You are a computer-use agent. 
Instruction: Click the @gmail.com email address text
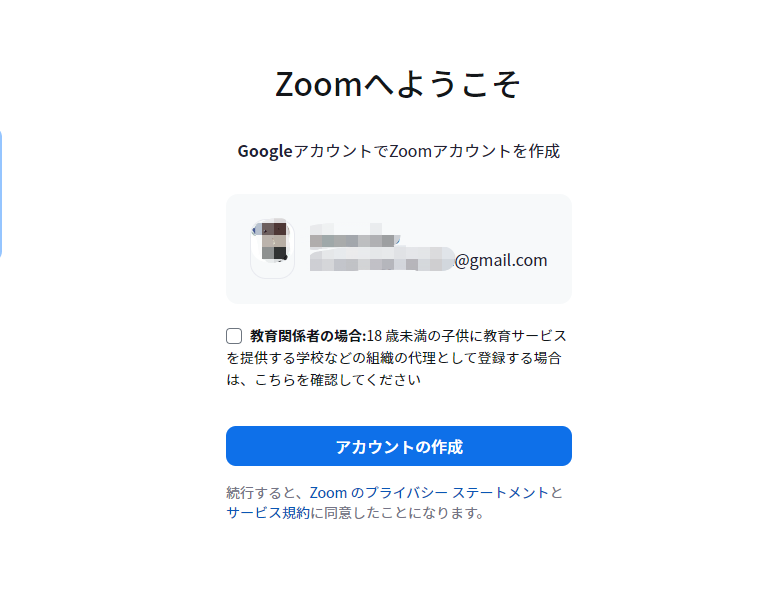tap(501, 260)
